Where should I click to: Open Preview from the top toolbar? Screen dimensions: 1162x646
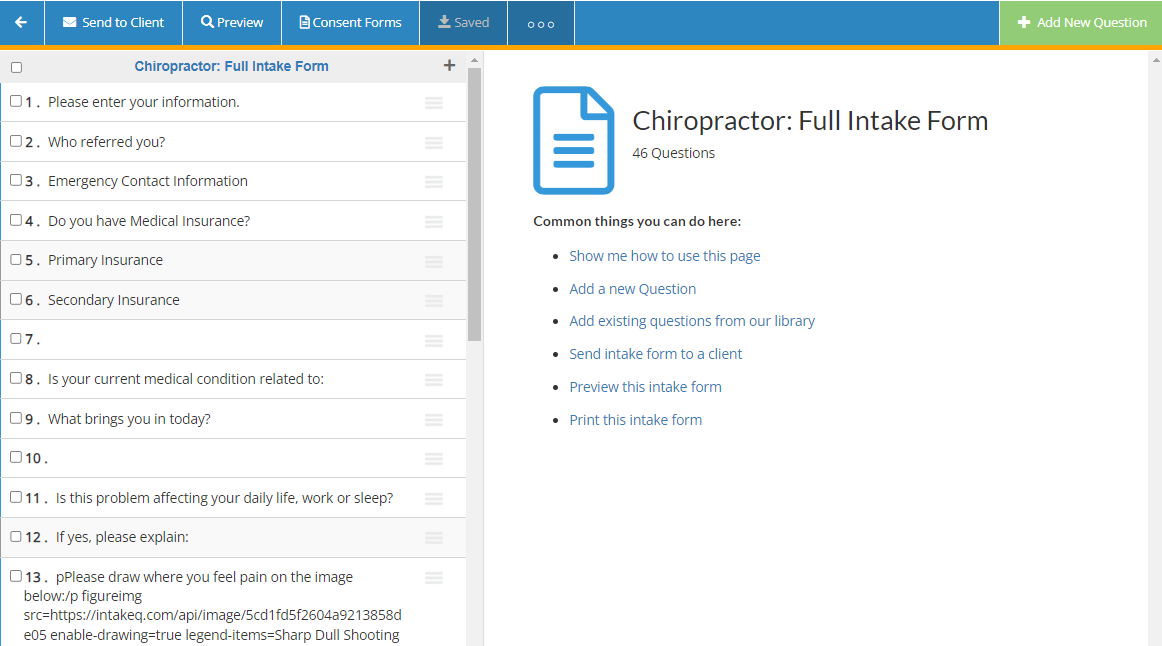tap(232, 23)
